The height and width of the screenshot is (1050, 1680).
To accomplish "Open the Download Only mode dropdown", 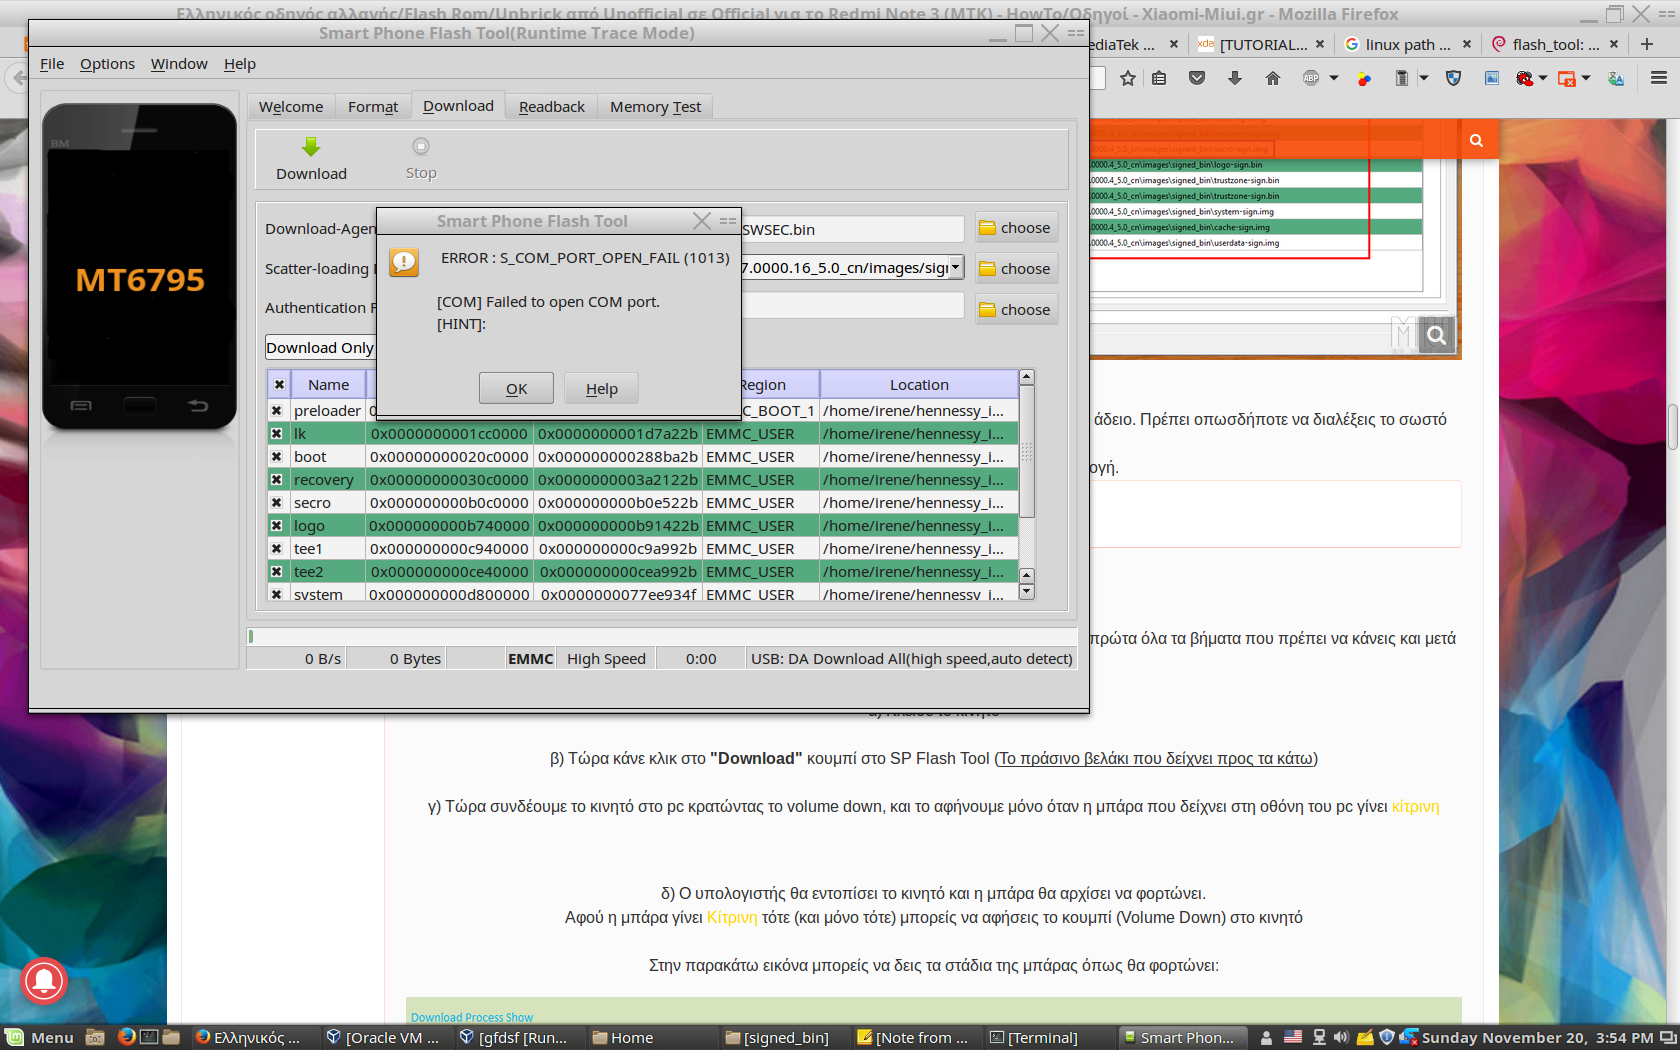I will point(320,348).
